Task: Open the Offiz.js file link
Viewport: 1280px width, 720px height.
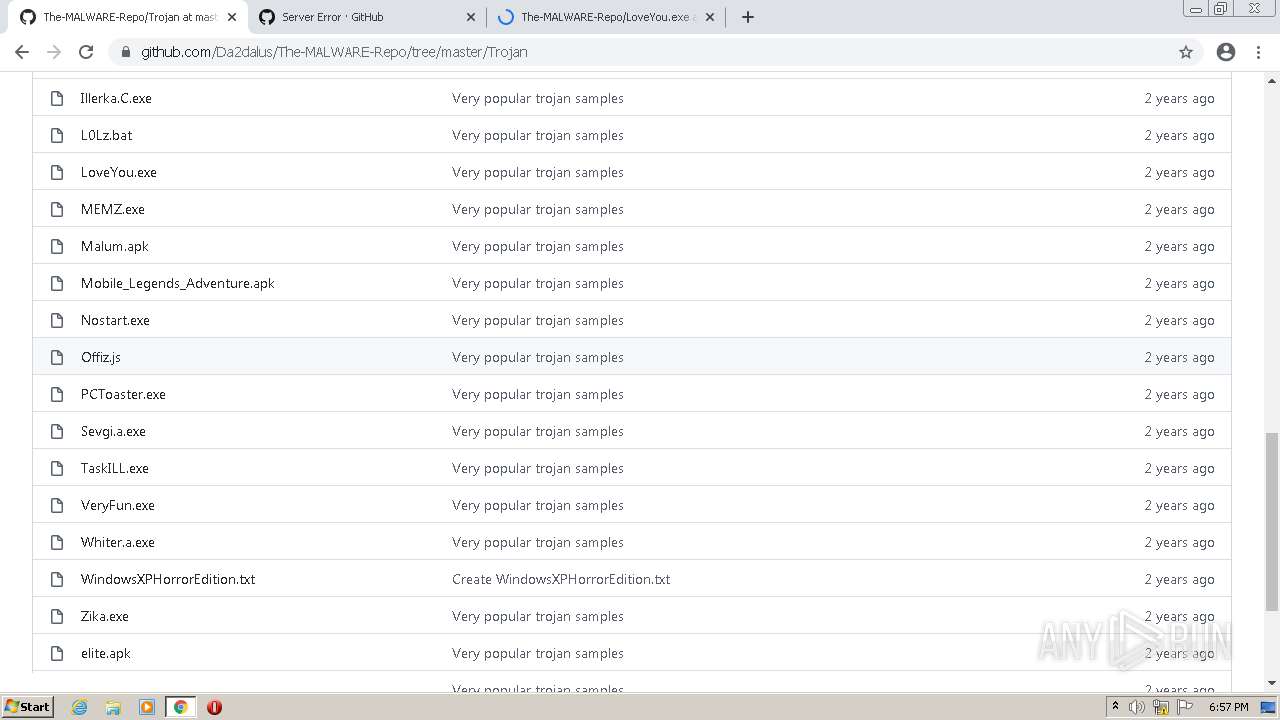Action: [101, 357]
